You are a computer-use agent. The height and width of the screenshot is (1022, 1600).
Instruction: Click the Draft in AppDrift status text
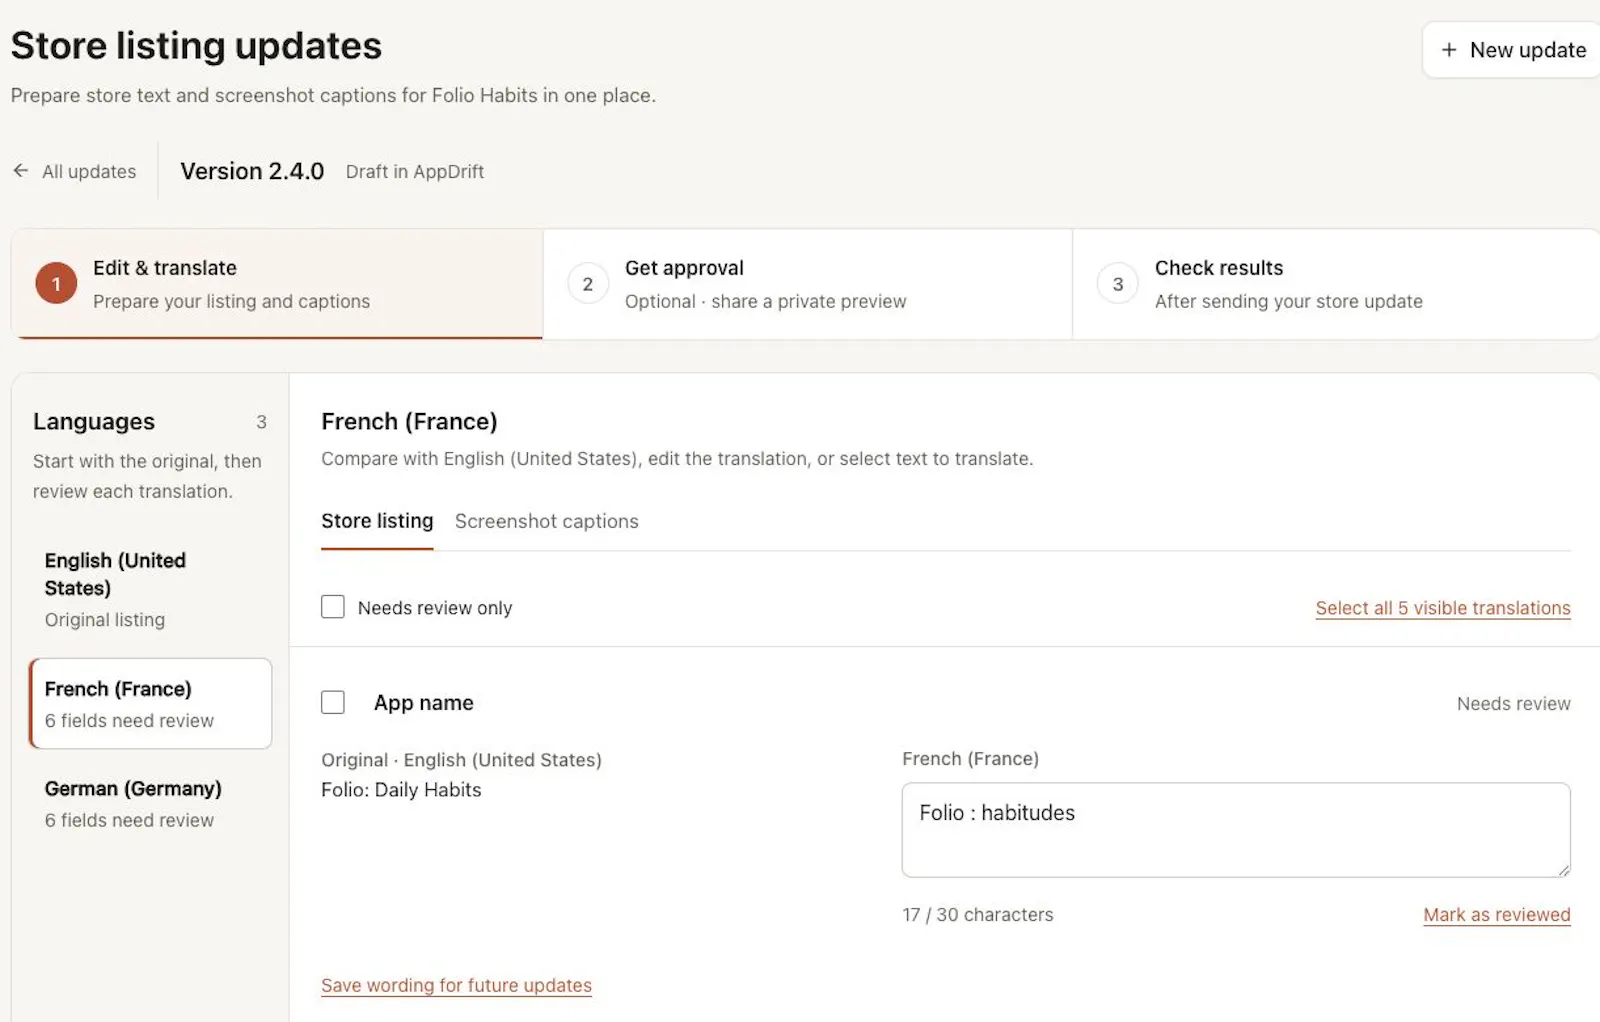pos(415,172)
